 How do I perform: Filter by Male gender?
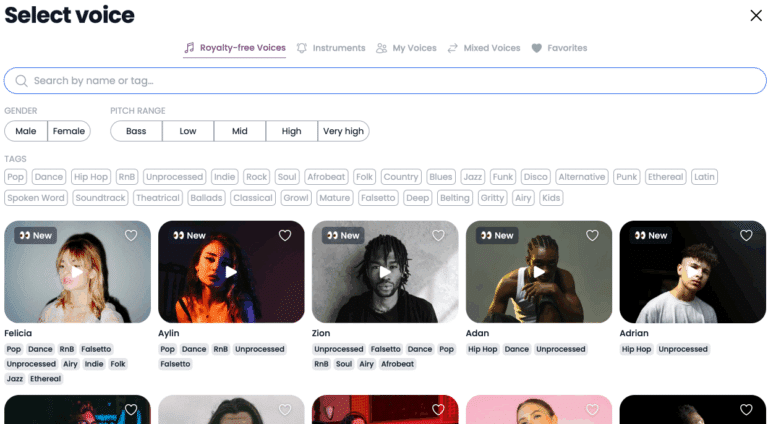[x=26, y=131]
